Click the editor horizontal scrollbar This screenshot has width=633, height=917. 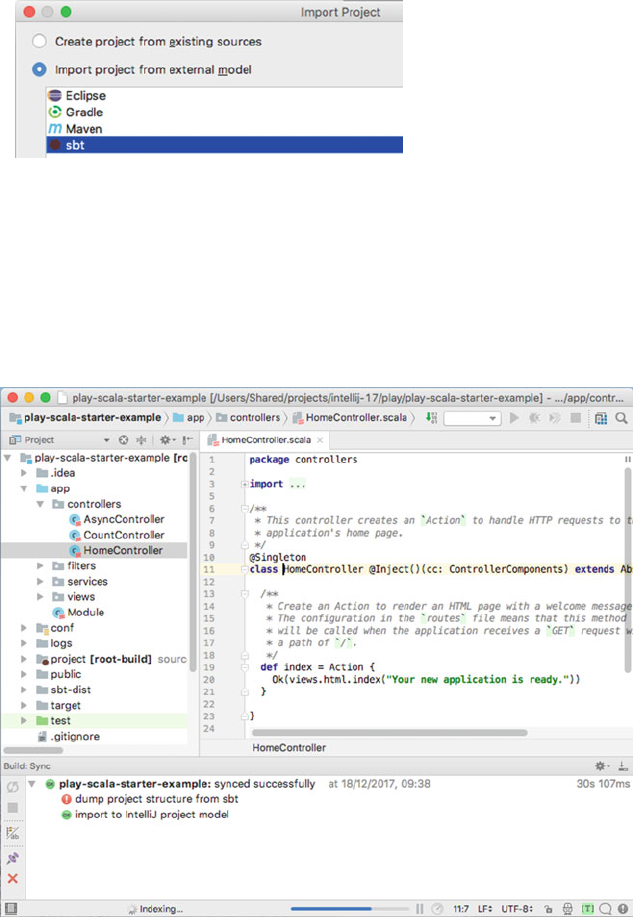click(x=390, y=733)
